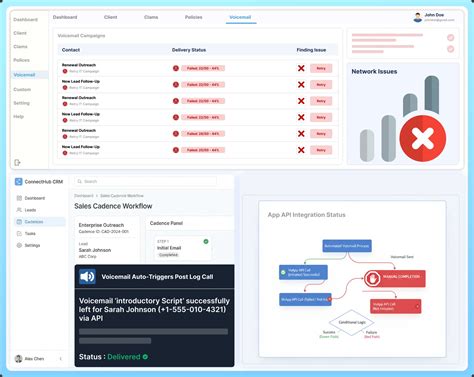This screenshot has height=377, width=474.
Task: Click the Delivery Status column header
Action: [189, 50]
